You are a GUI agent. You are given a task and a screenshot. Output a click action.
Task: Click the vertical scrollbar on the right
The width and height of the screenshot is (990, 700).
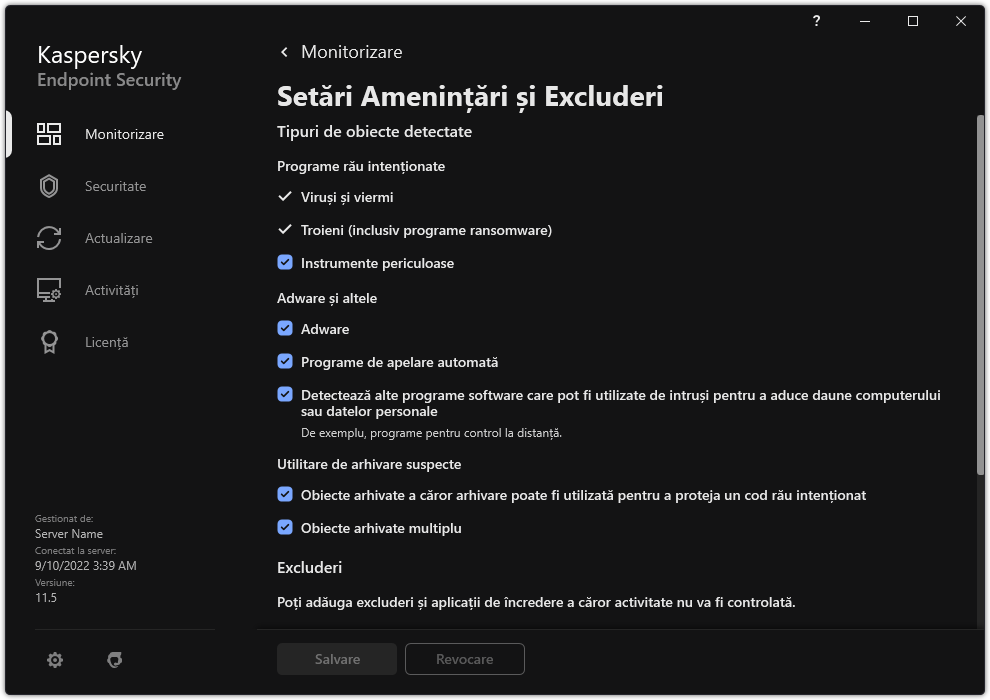(980, 300)
